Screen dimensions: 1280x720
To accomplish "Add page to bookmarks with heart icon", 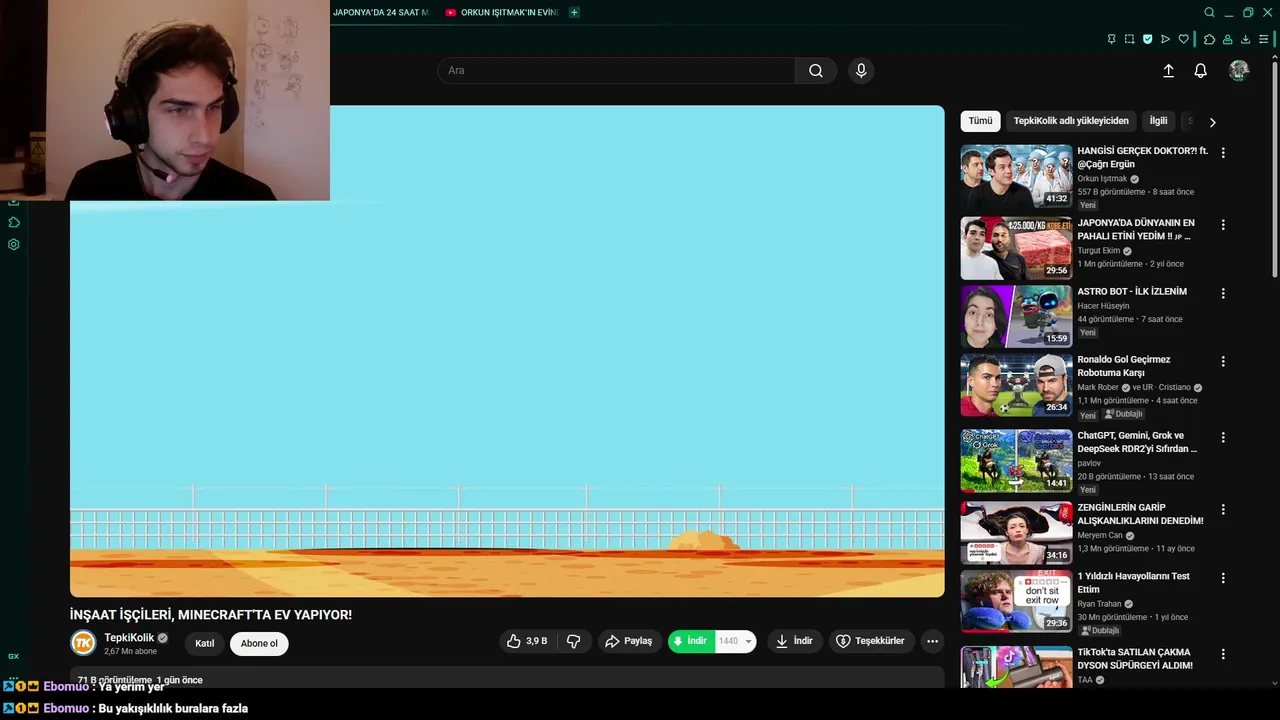I will click(1184, 39).
